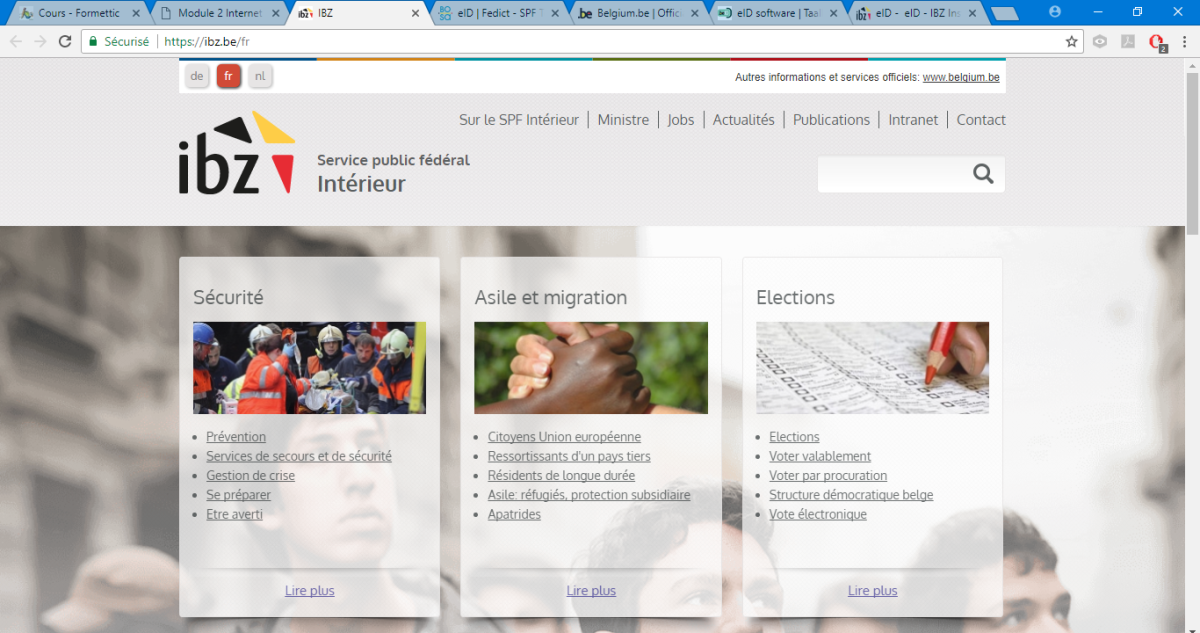Click the search magnifier icon

[983, 175]
